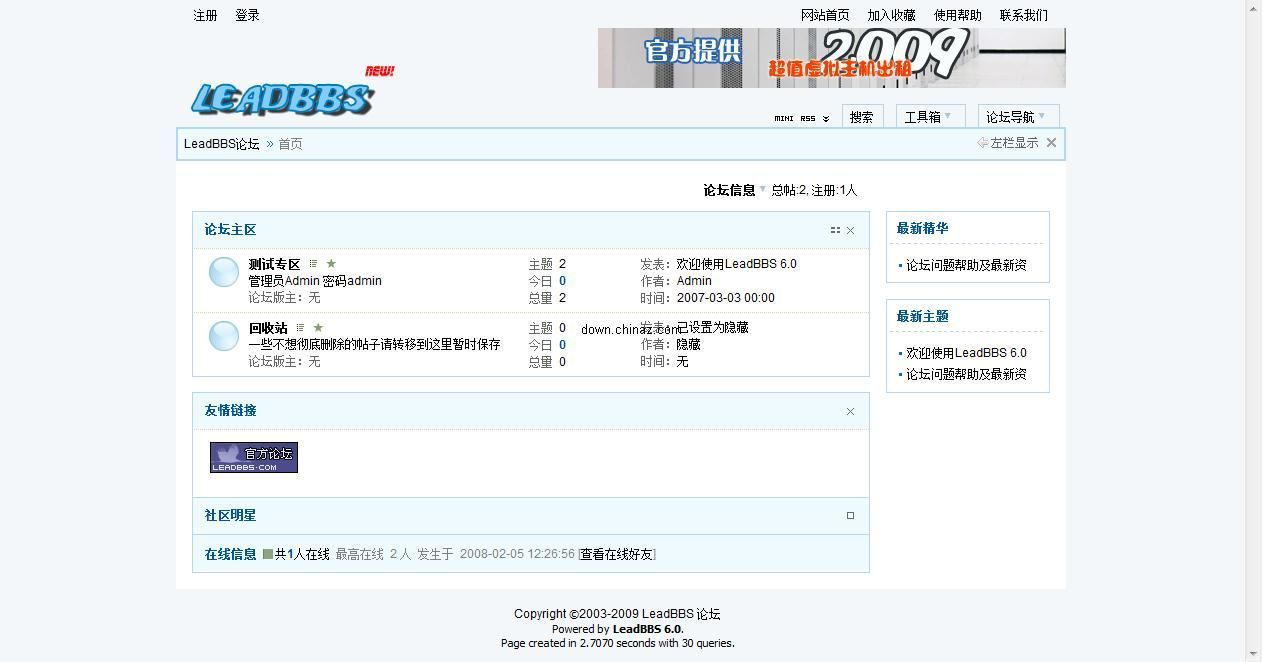1263x662 pixels.
Task: Click the 登录 login link
Action: [247, 15]
